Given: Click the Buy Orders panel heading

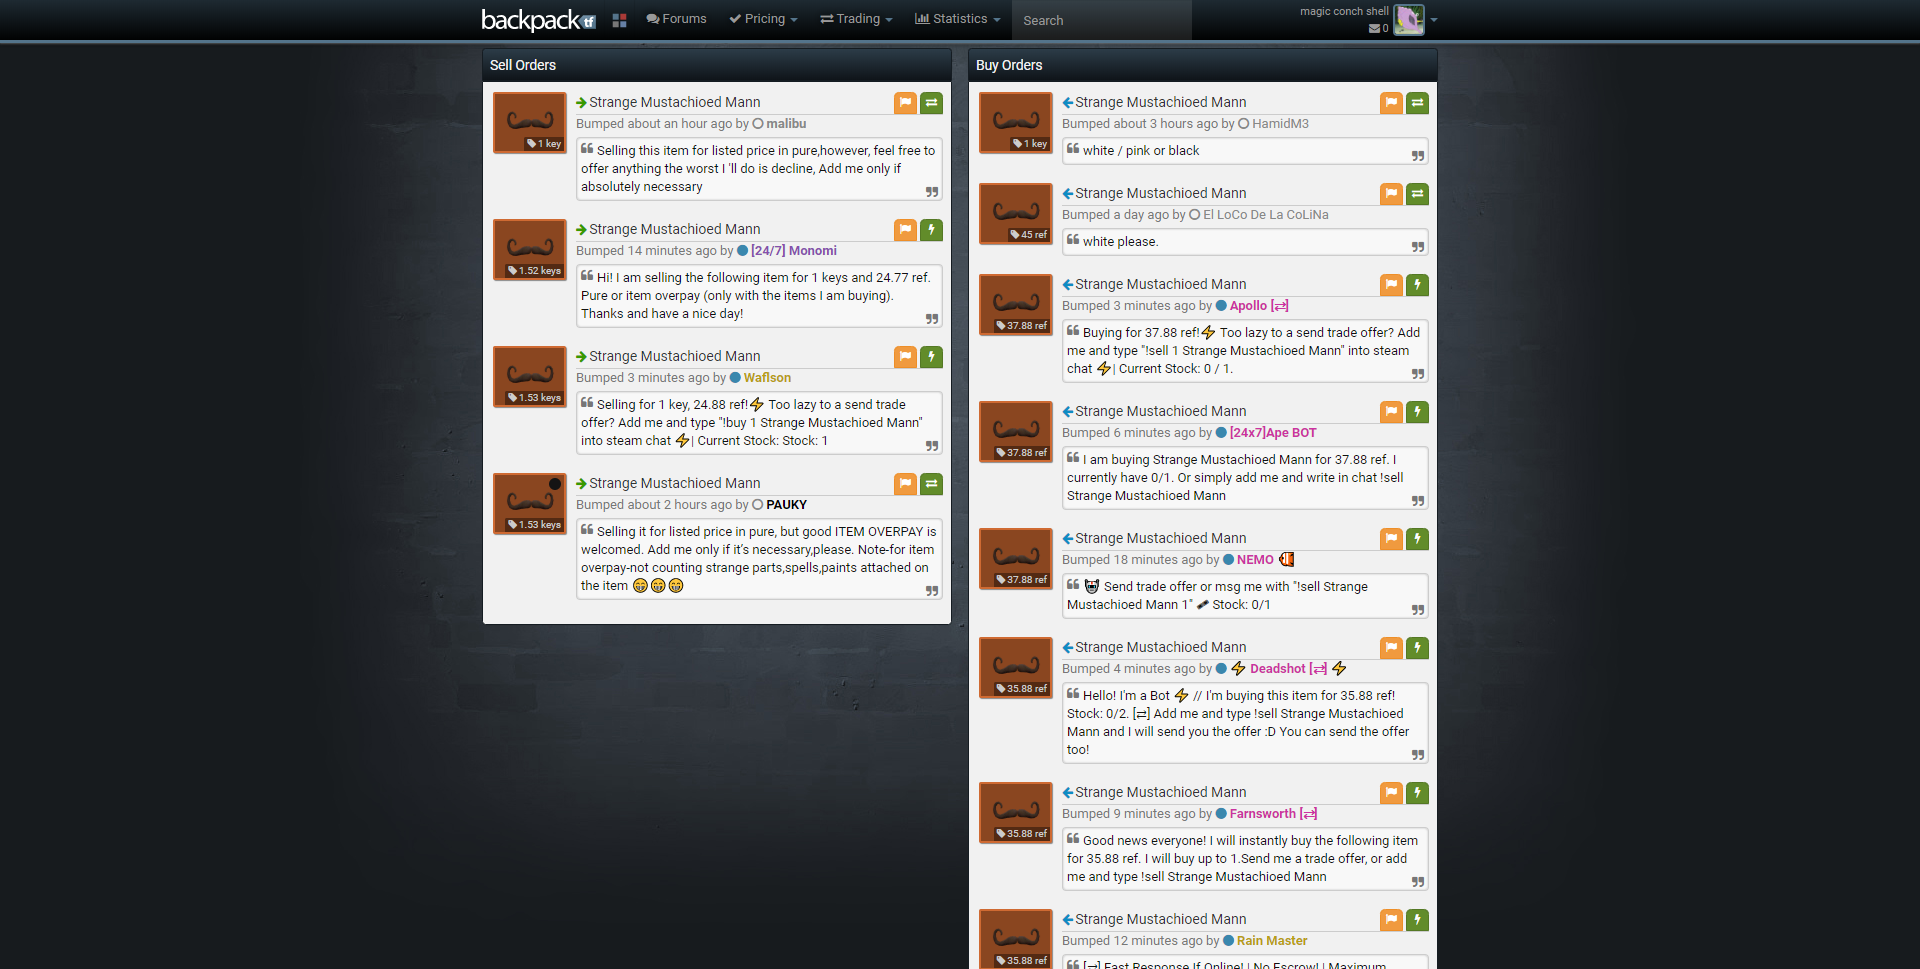Looking at the screenshot, I should 1009,65.
